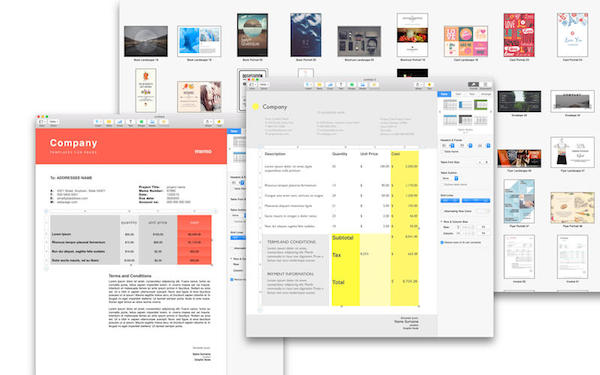Screen dimensions: 600x375
Task: Collapse Row & Column Size section
Action: pyautogui.click(x=442, y=222)
